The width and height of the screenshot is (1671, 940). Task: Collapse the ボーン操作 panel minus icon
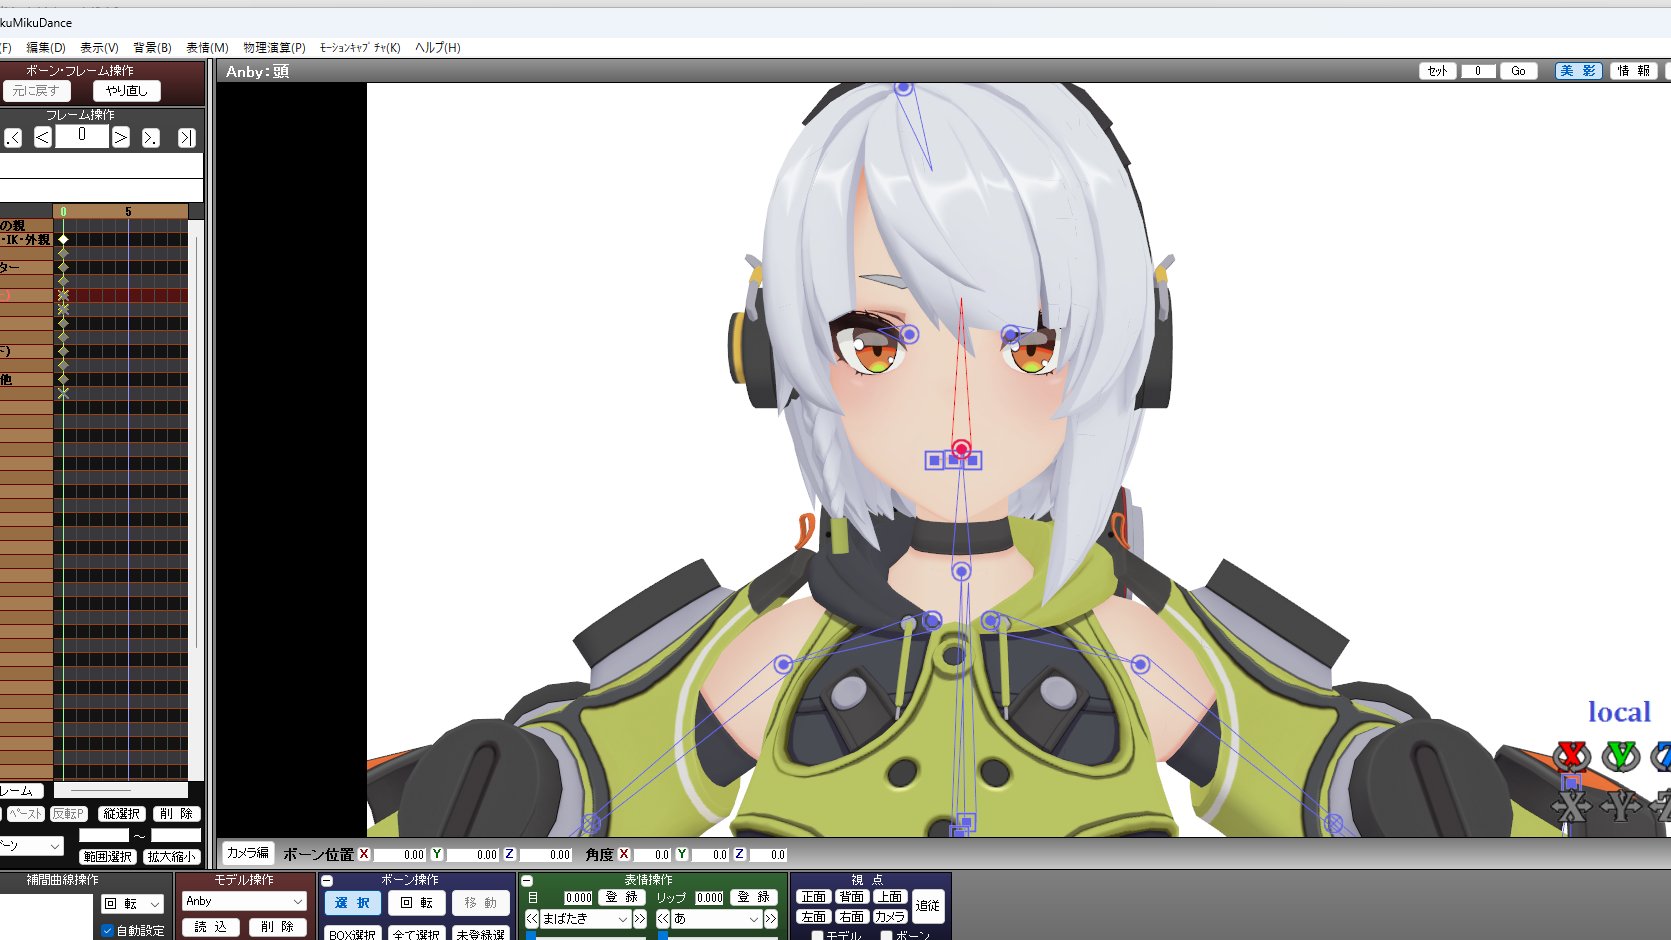tap(327, 881)
